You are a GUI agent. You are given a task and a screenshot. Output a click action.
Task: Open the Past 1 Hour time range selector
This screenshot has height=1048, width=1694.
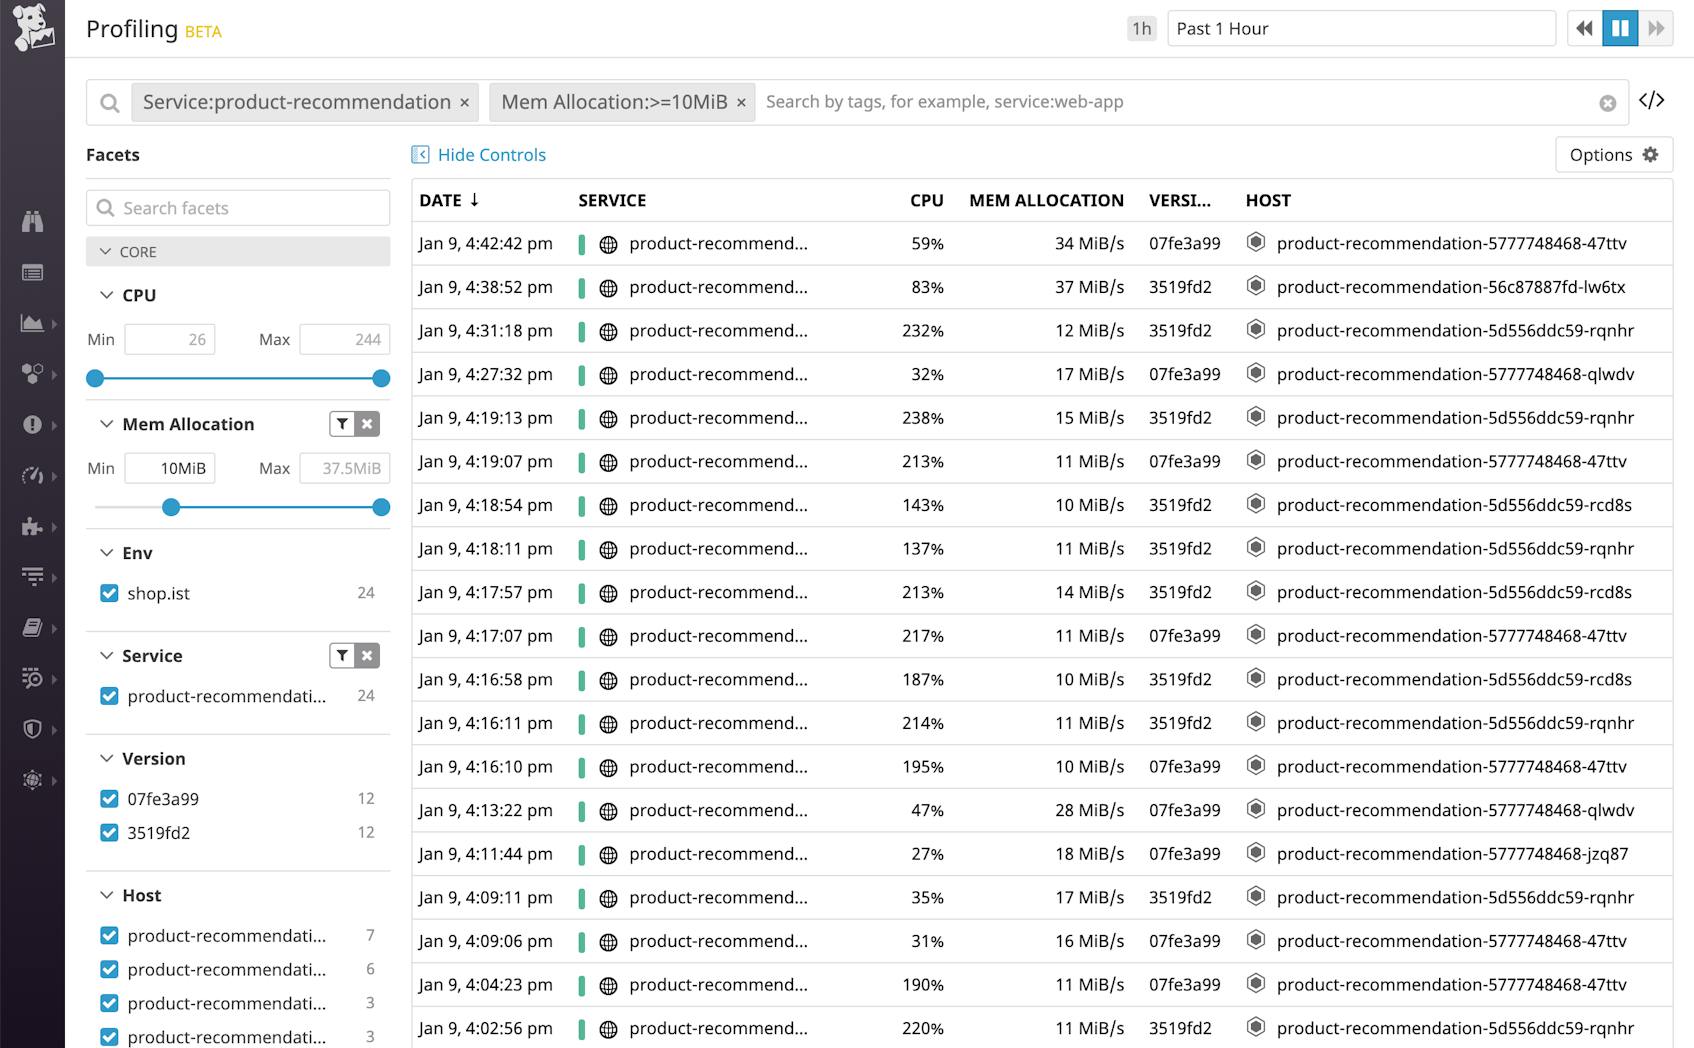click(x=1361, y=28)
